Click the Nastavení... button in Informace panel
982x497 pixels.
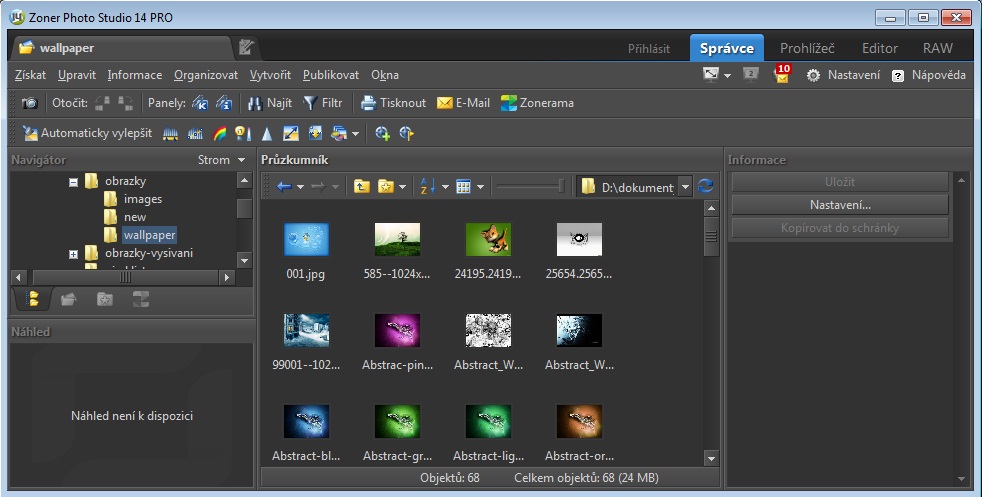point(839,205)
